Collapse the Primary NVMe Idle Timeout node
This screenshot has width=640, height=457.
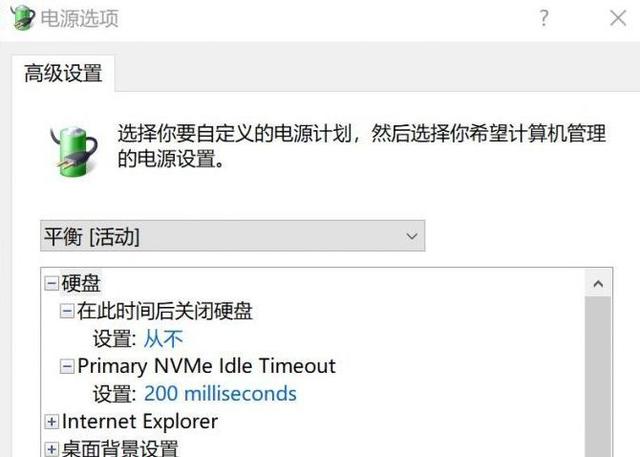pyautogui.click(x=67, y=366)
